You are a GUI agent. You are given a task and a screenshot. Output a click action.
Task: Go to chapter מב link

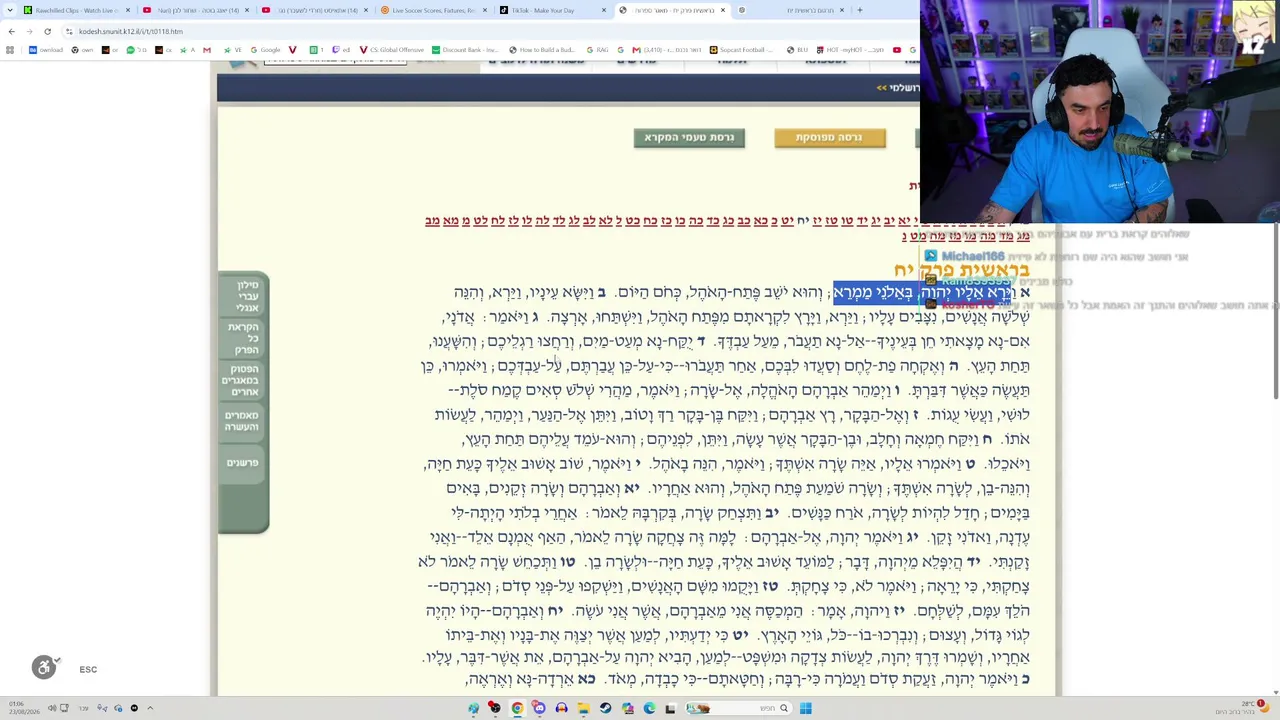tap(432, 220)
